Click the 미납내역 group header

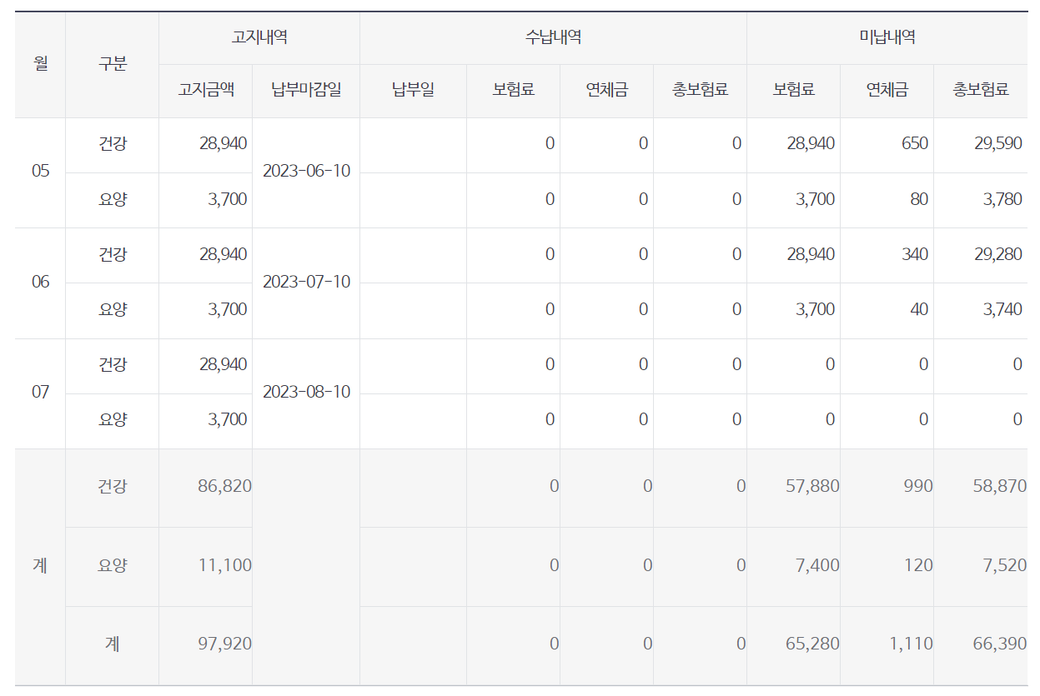tap(887, 38)
